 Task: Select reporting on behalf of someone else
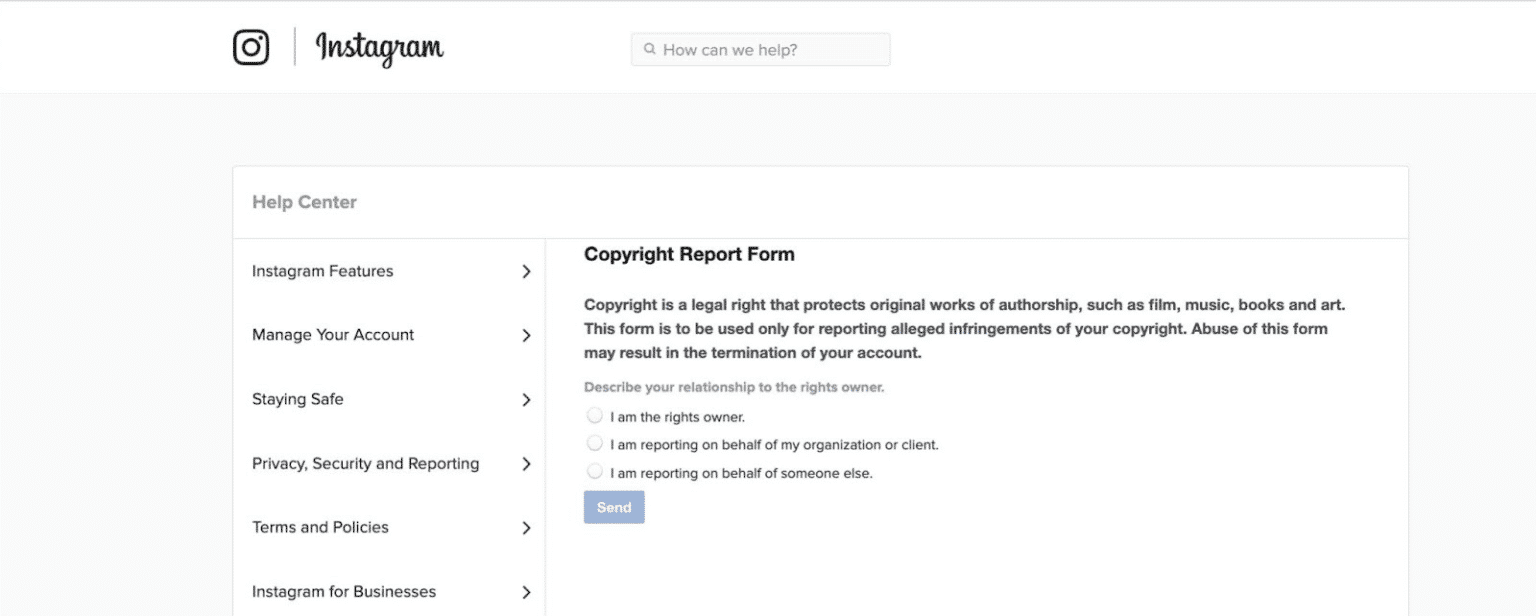click(x=595, y=470)
